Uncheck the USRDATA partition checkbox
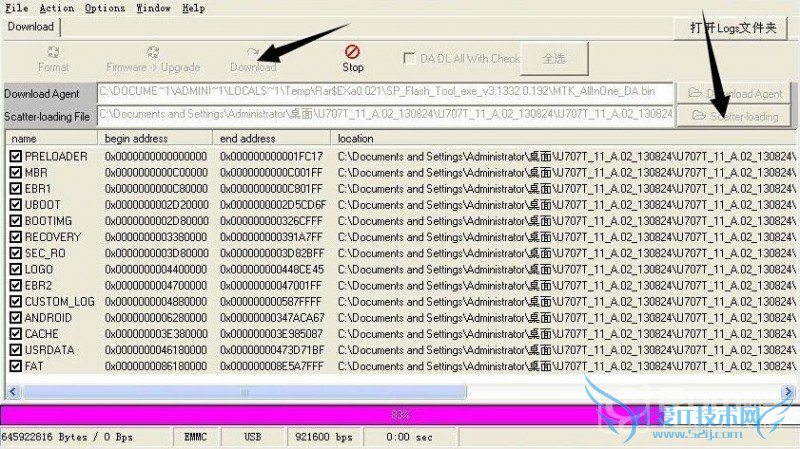Viewport: 800px width, 449px height. [15, 350]
